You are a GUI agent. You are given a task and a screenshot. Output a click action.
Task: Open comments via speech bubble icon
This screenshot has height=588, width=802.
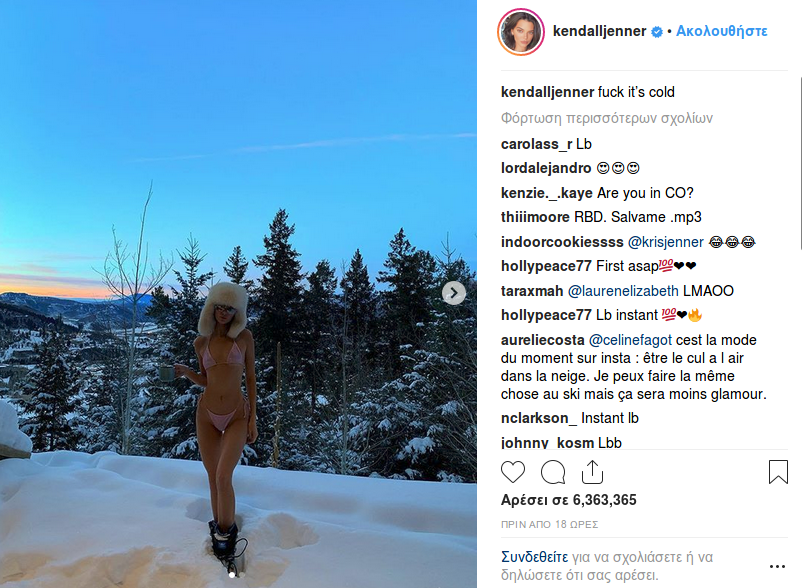click(553, 472)
